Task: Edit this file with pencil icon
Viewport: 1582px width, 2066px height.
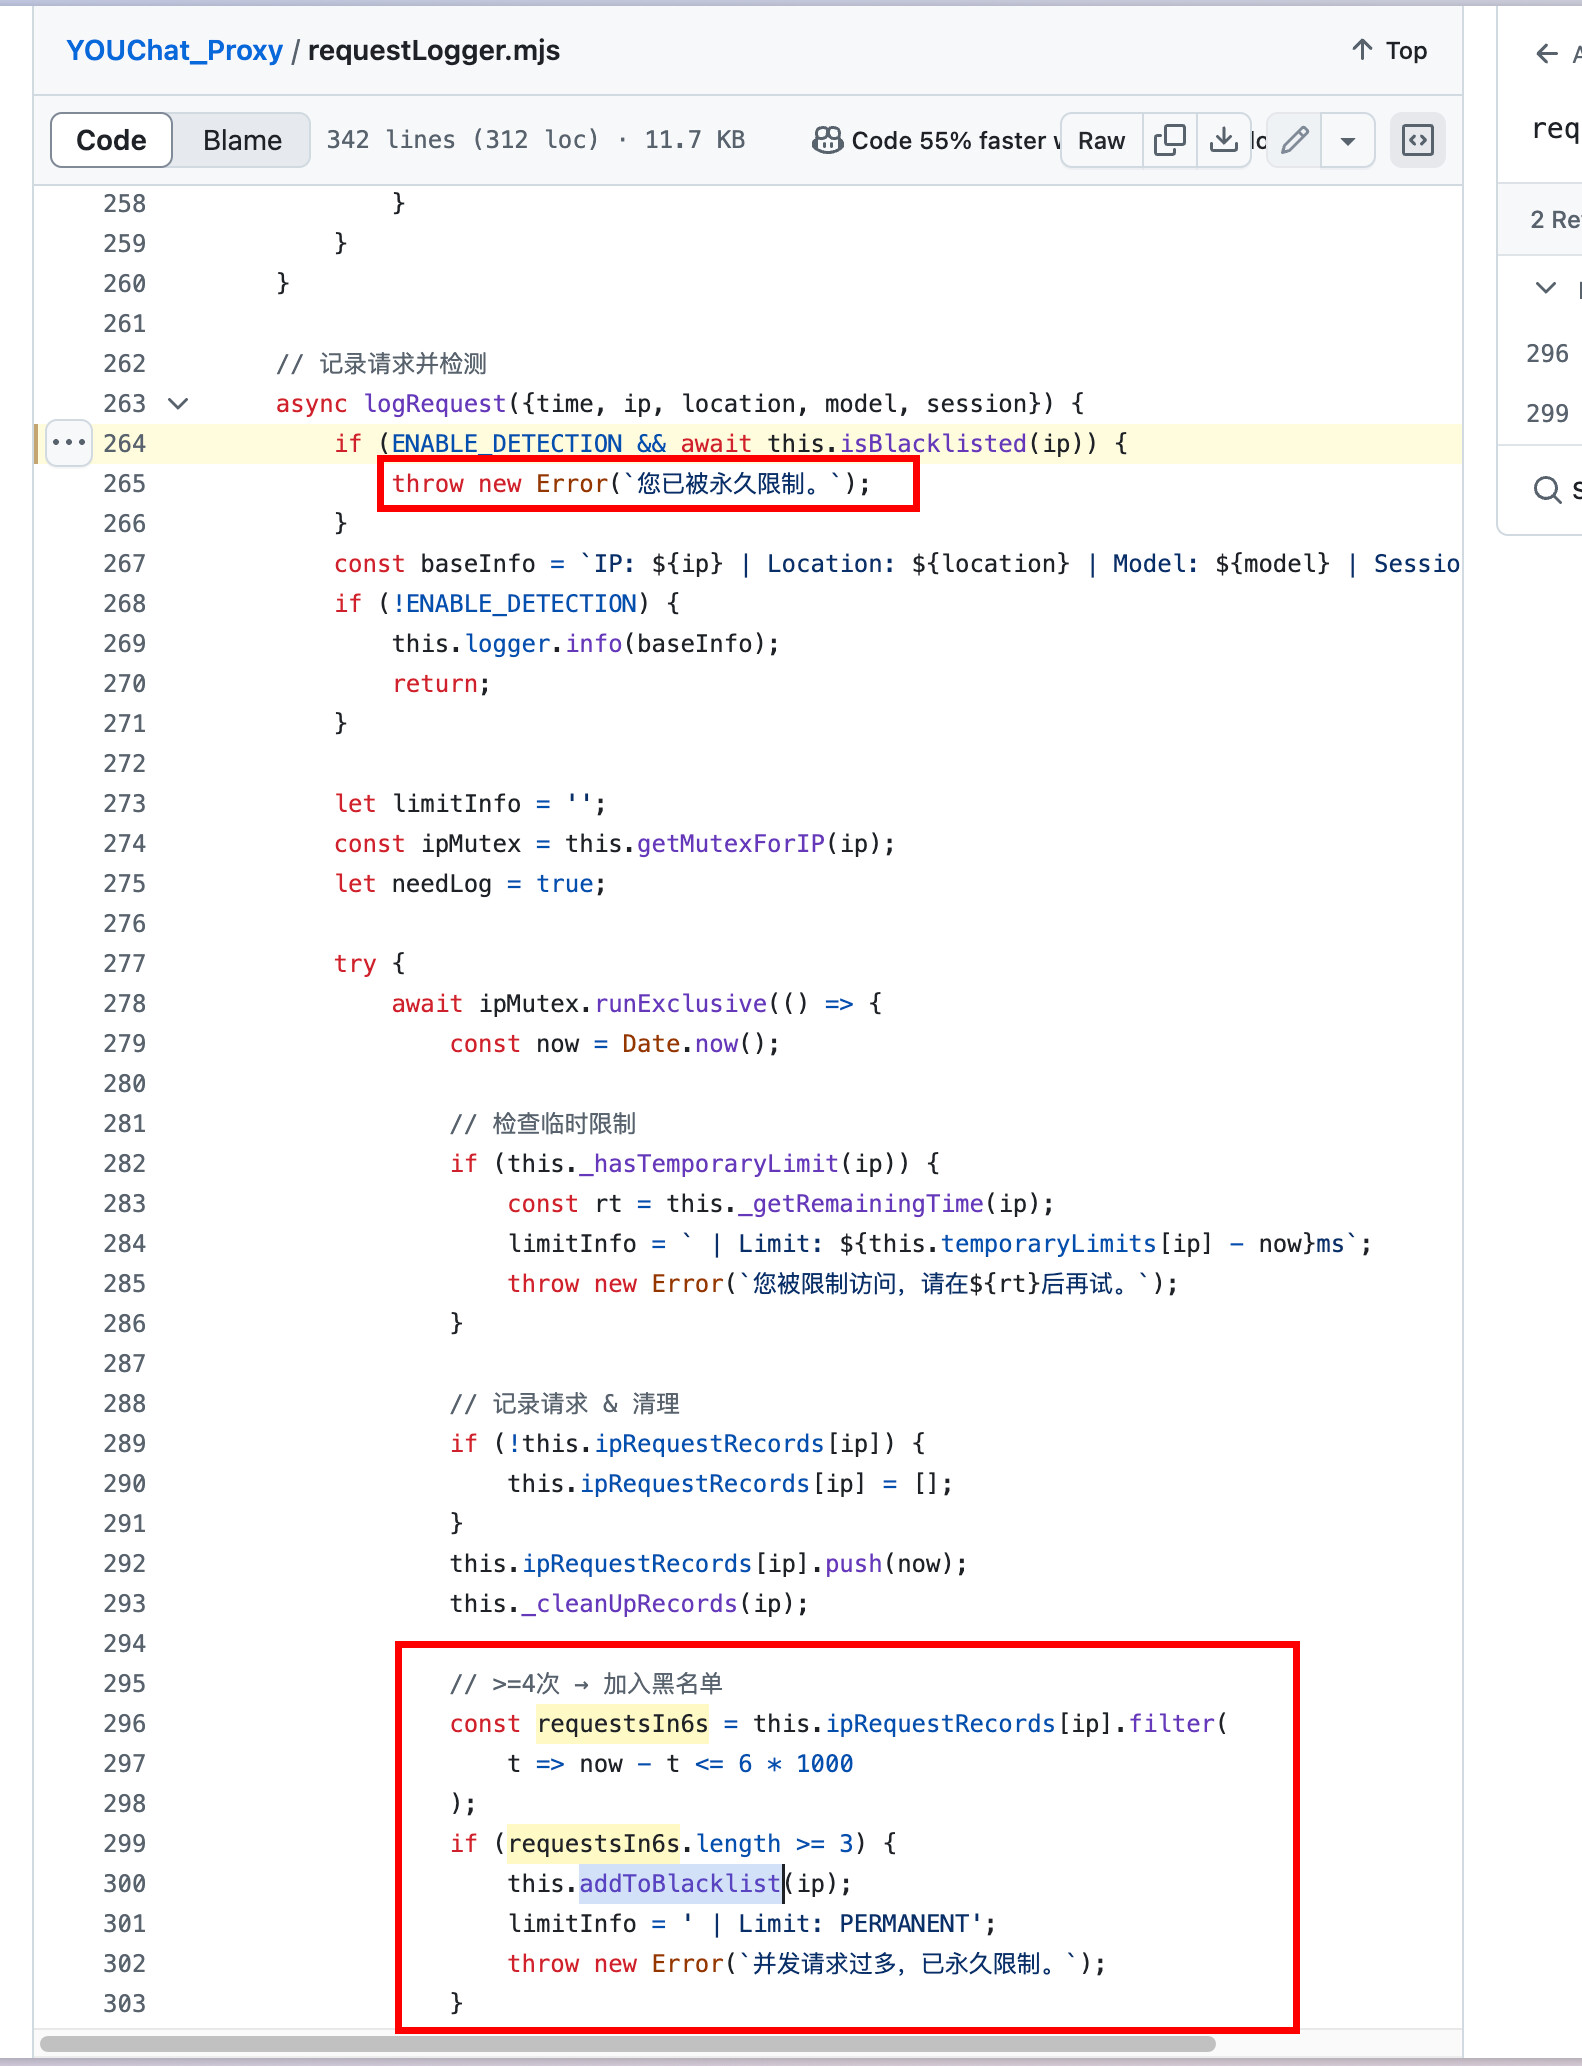Action: click(x=1295, y=140)
